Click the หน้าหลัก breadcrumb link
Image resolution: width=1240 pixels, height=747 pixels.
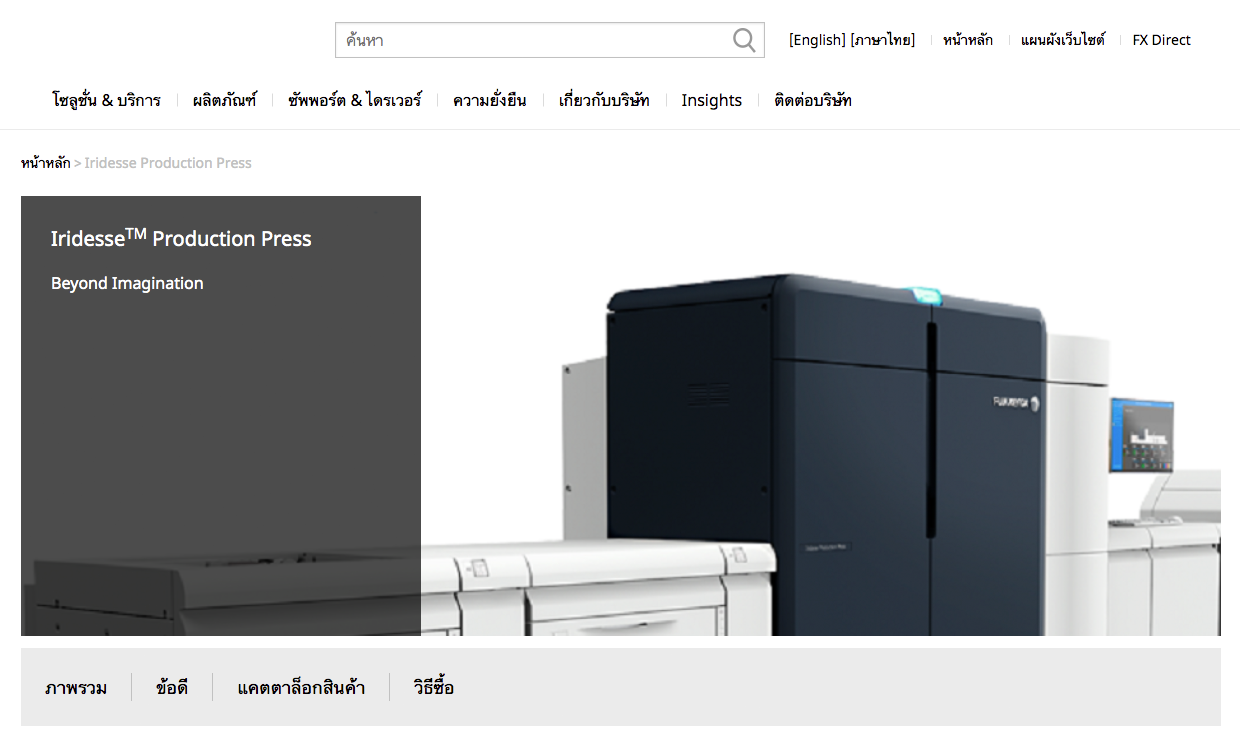coord(45,163)
